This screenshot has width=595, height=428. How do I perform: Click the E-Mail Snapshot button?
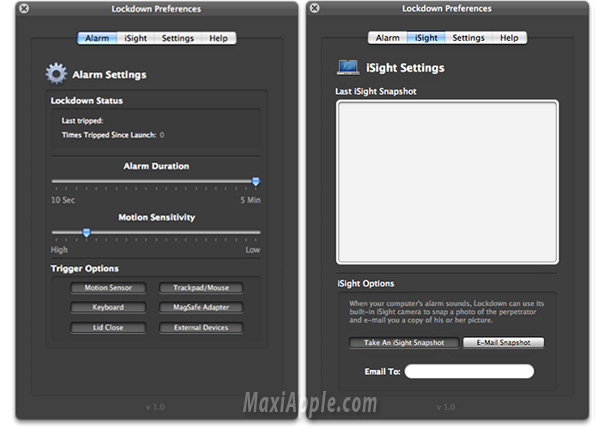tap(504, 343)
